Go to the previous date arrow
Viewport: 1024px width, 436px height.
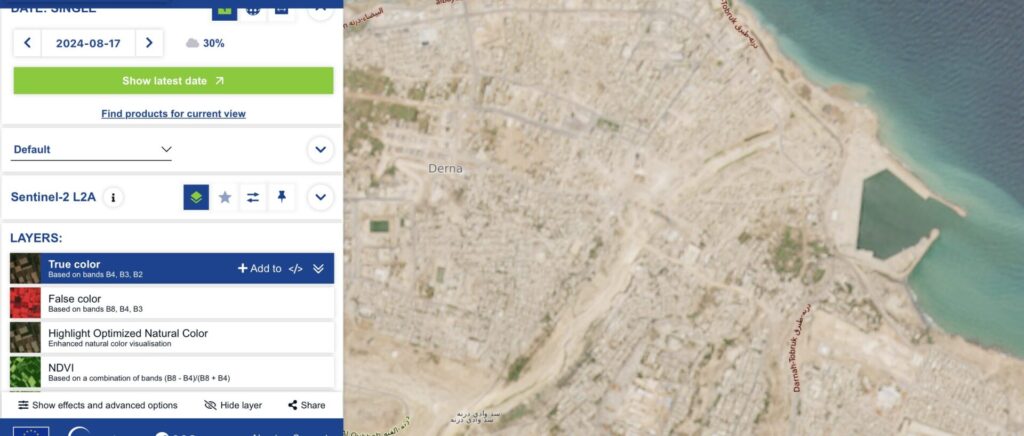pos(27,43)
